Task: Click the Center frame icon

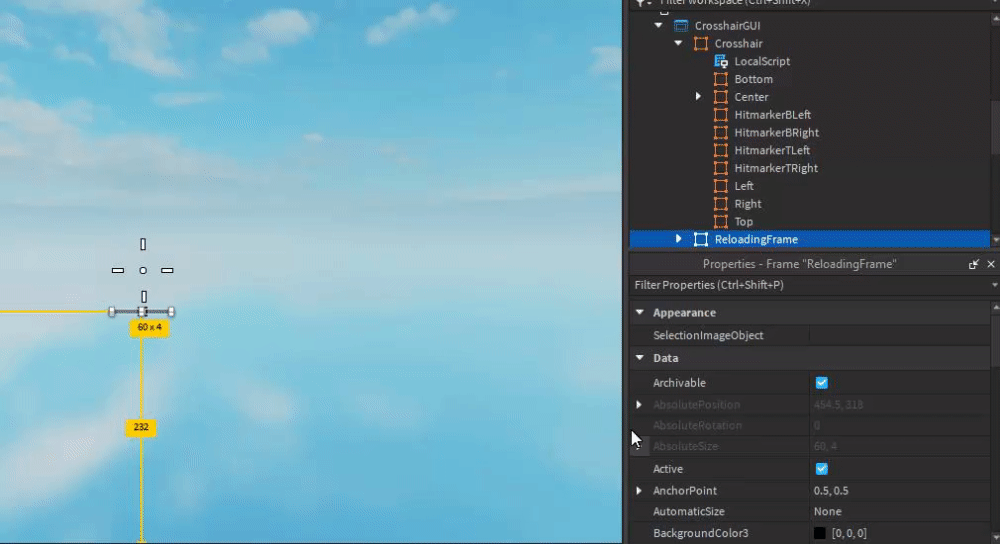Action: click(x=721, y=97)
